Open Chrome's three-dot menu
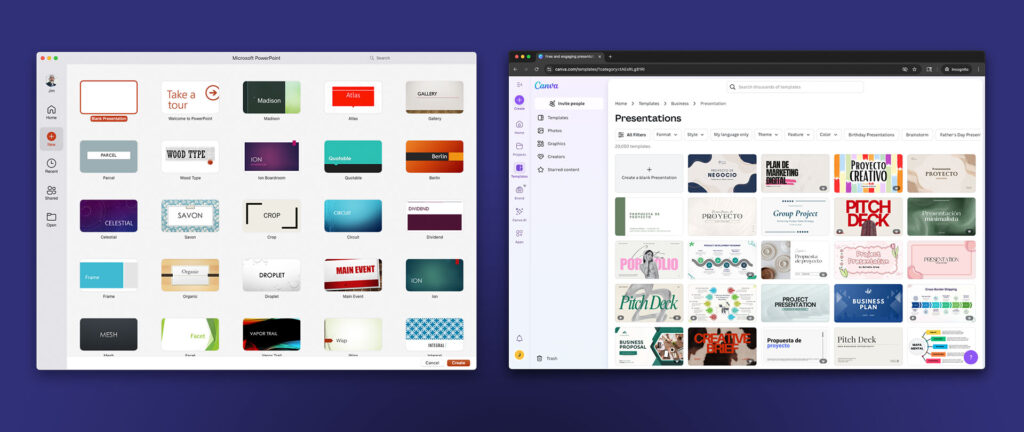Viewport: 1024px width, 432px height. click(x=978, y=69)
